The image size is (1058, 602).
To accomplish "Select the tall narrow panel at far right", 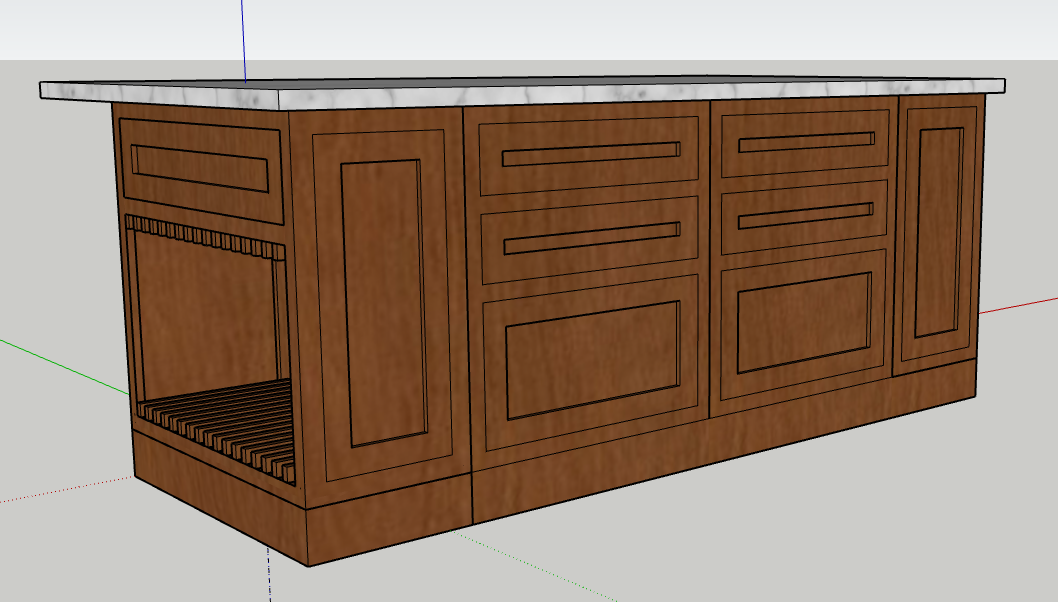I will (938, 230).
